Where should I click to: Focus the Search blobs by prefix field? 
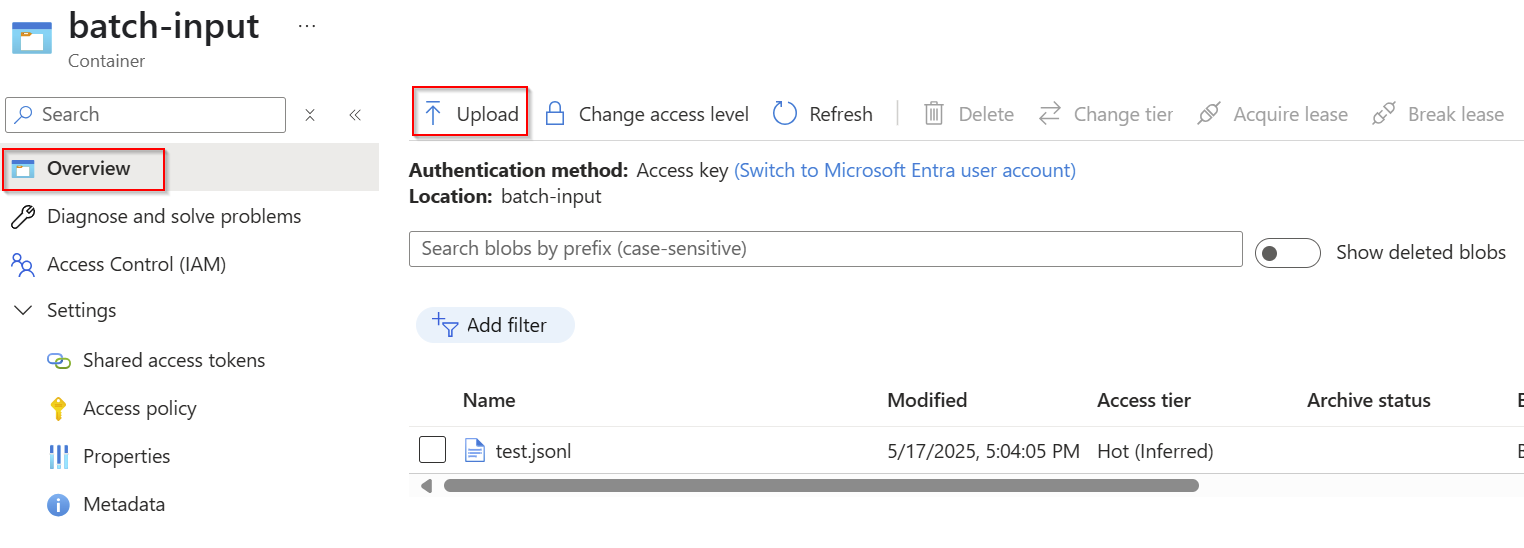825,249
